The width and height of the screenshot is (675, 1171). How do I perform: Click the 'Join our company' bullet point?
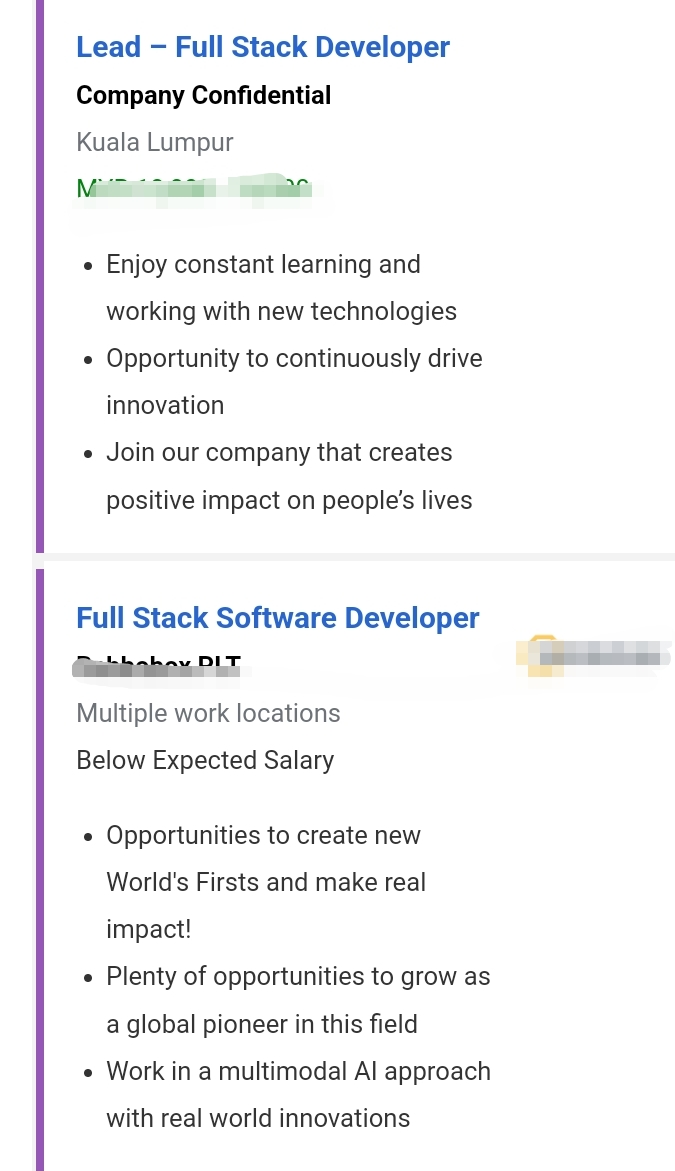(279, 452)
